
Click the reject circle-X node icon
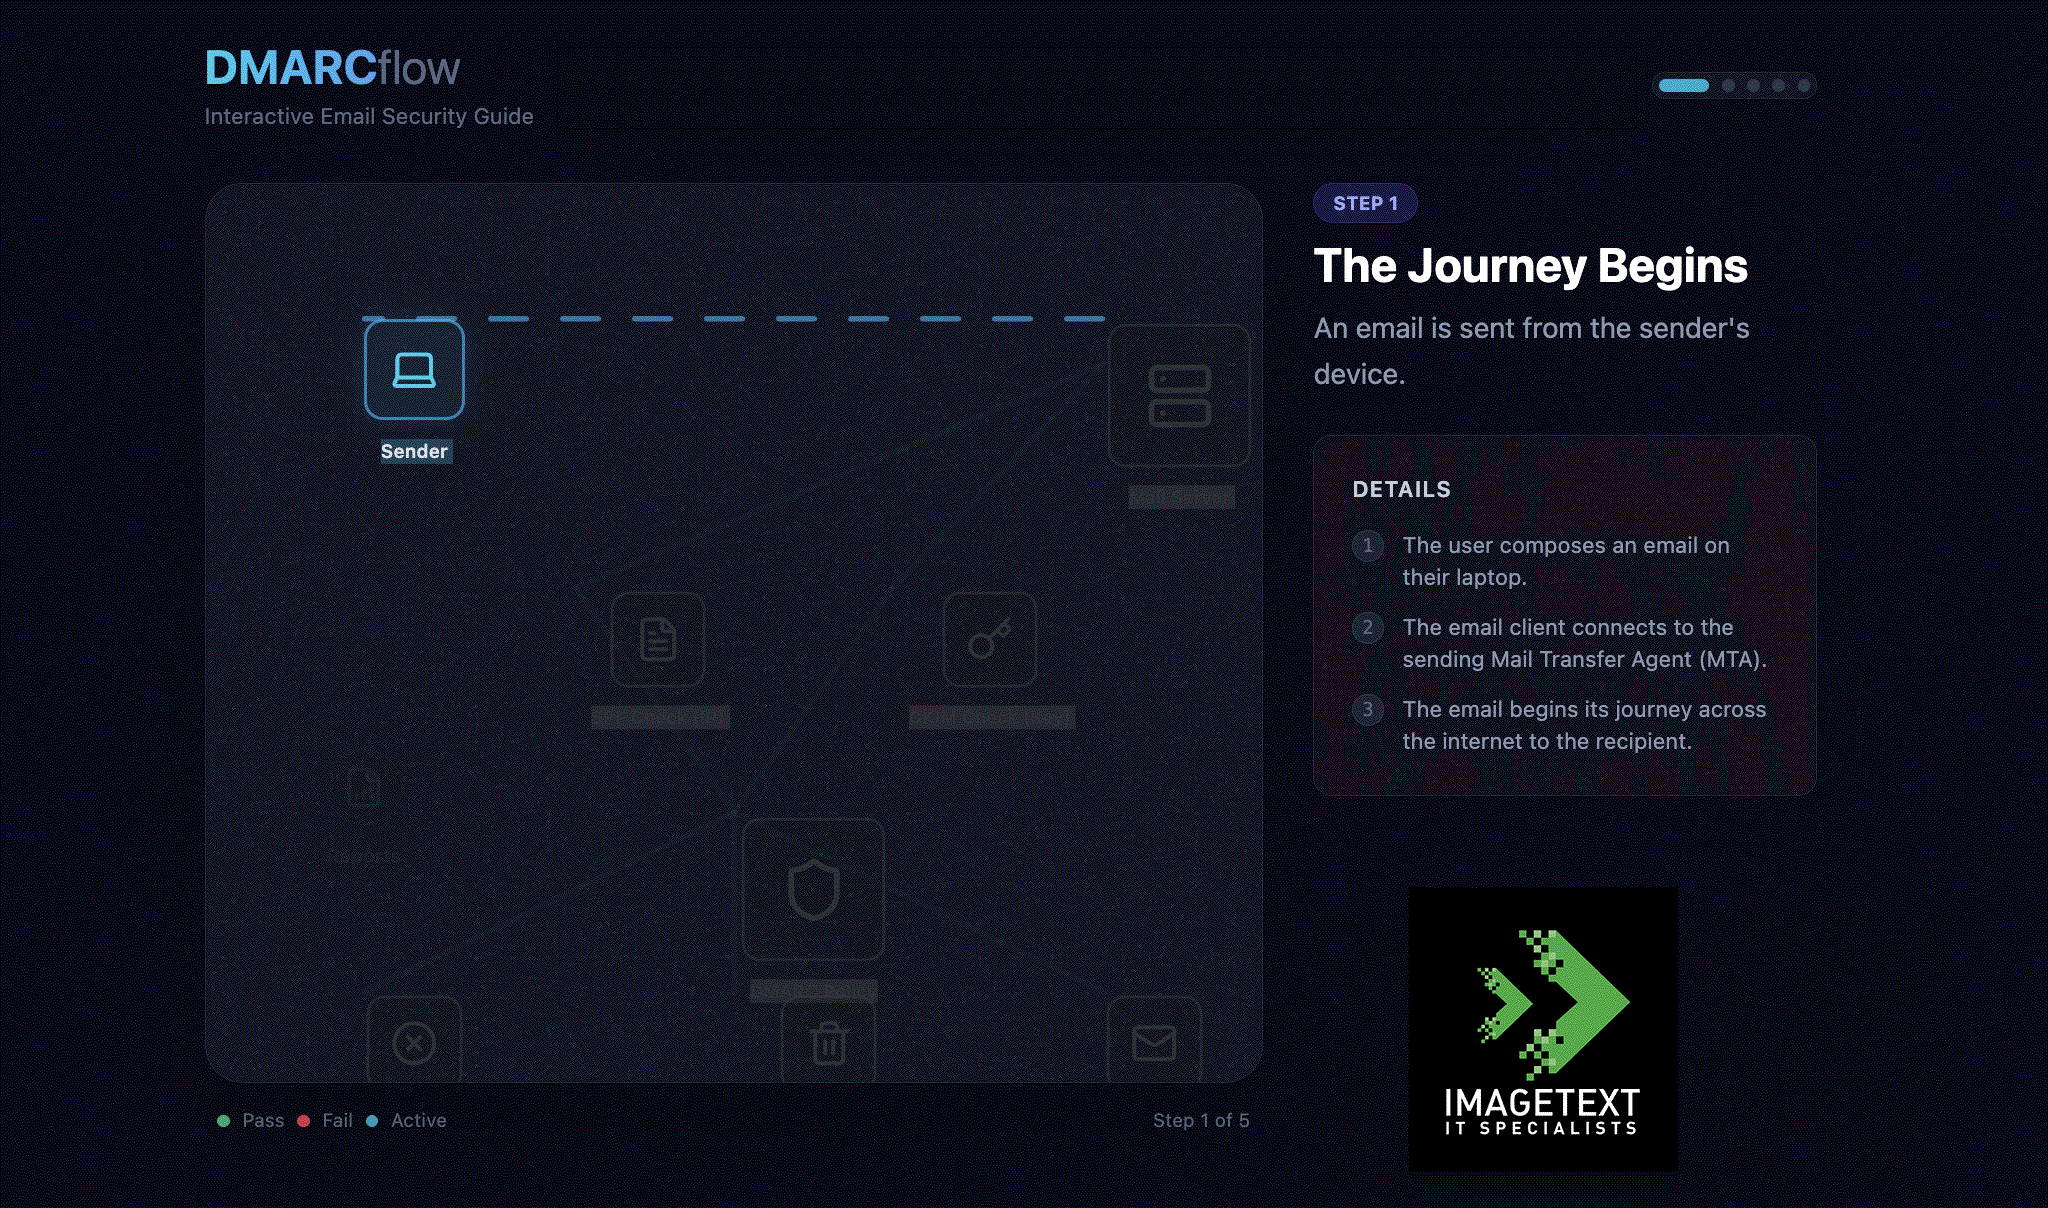point(414,1043)
